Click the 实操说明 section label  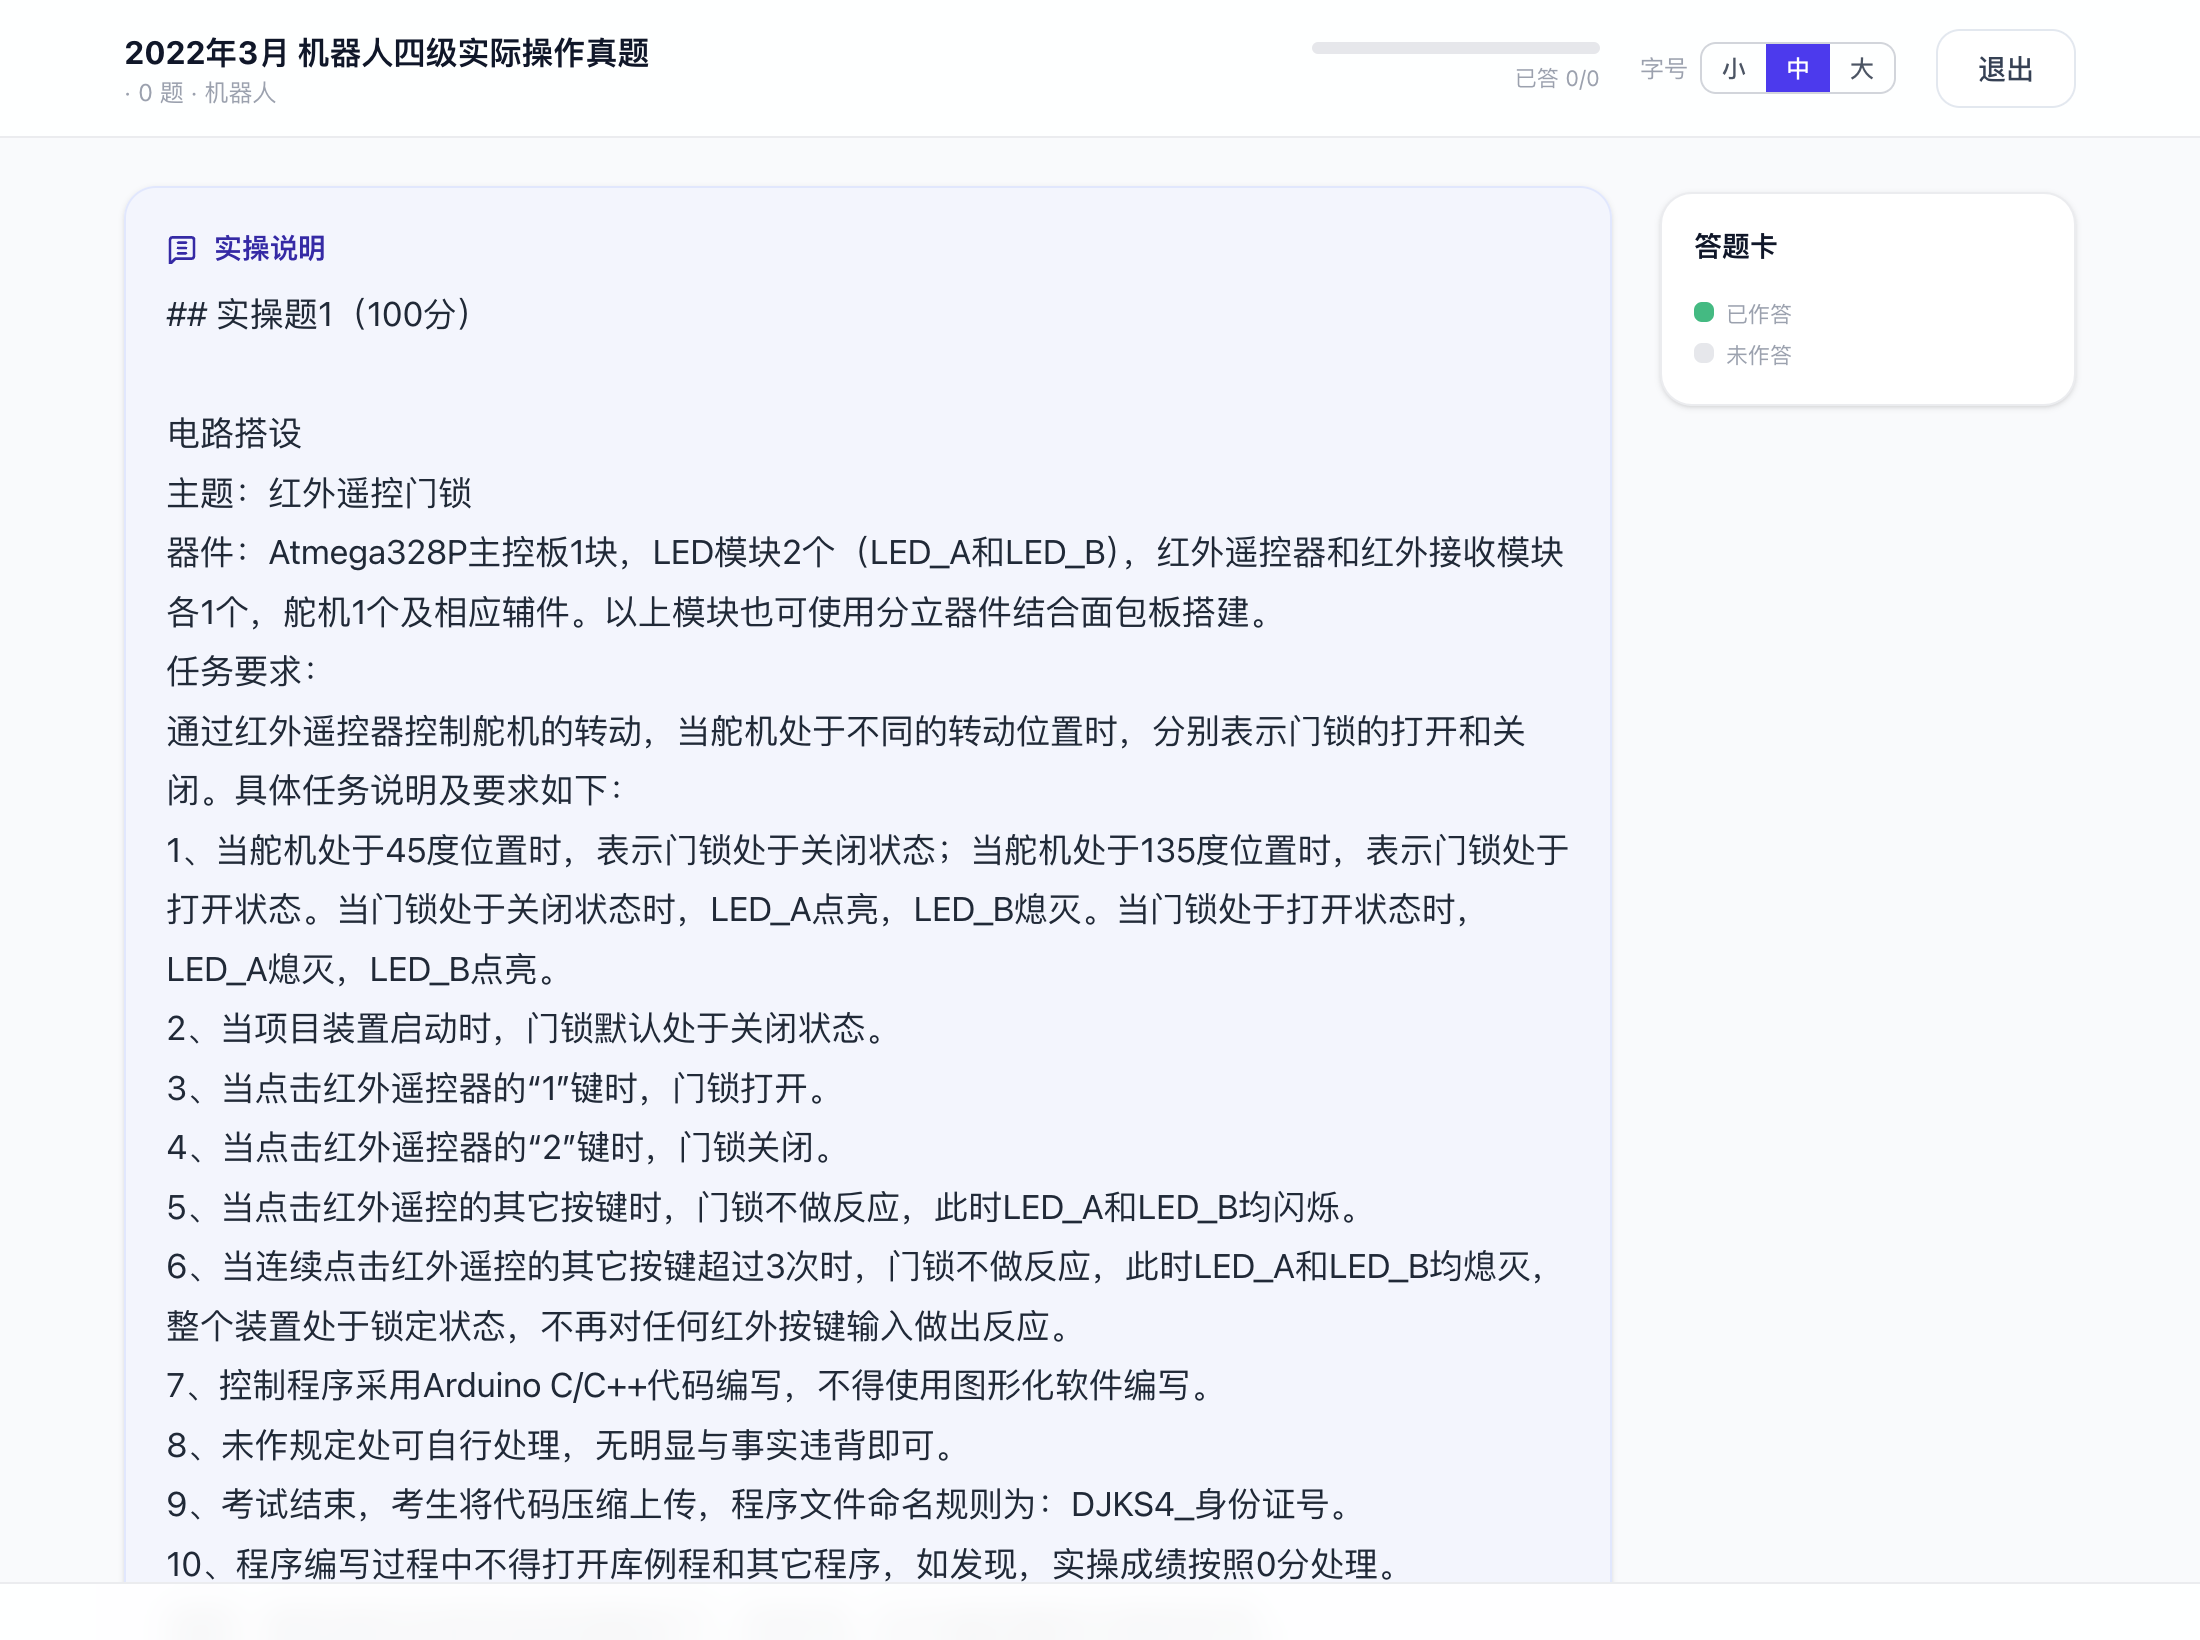(270, 248)
